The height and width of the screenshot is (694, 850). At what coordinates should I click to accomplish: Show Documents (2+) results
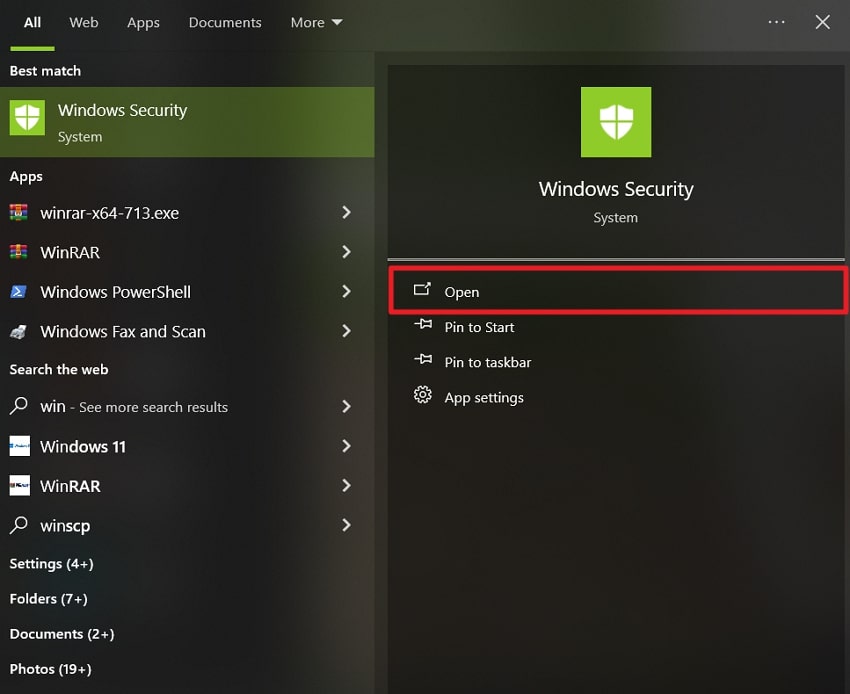[x=62, y=634]
